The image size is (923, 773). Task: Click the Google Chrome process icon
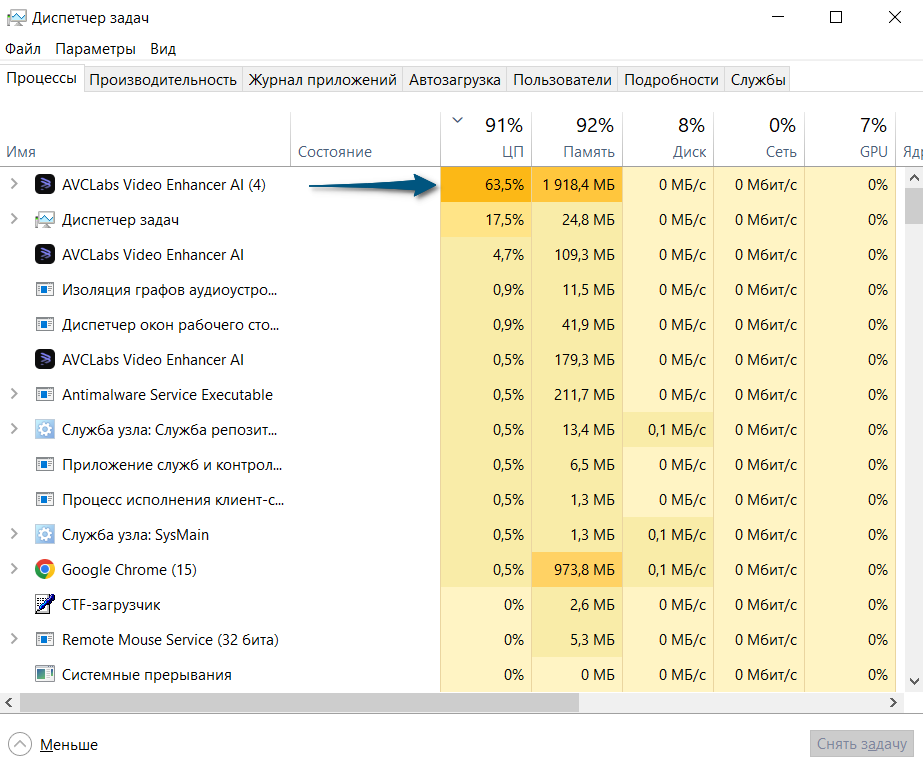tap(44, 570)
